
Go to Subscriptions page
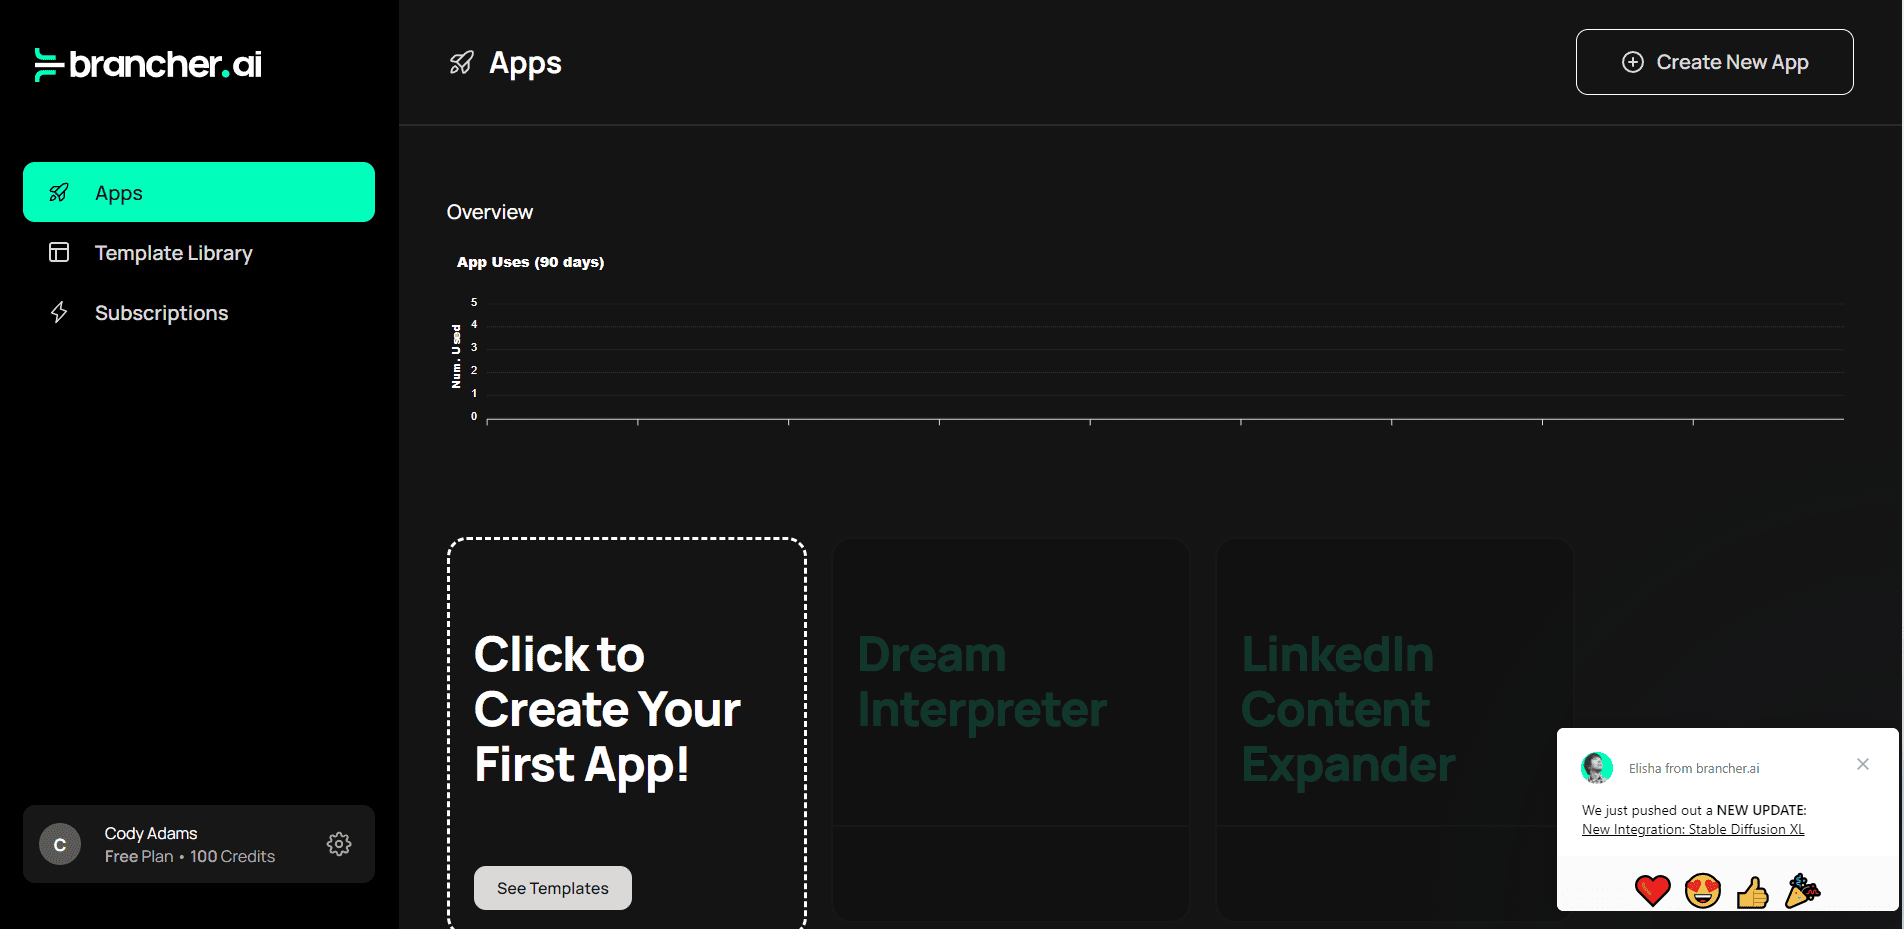tap(199, 313)
